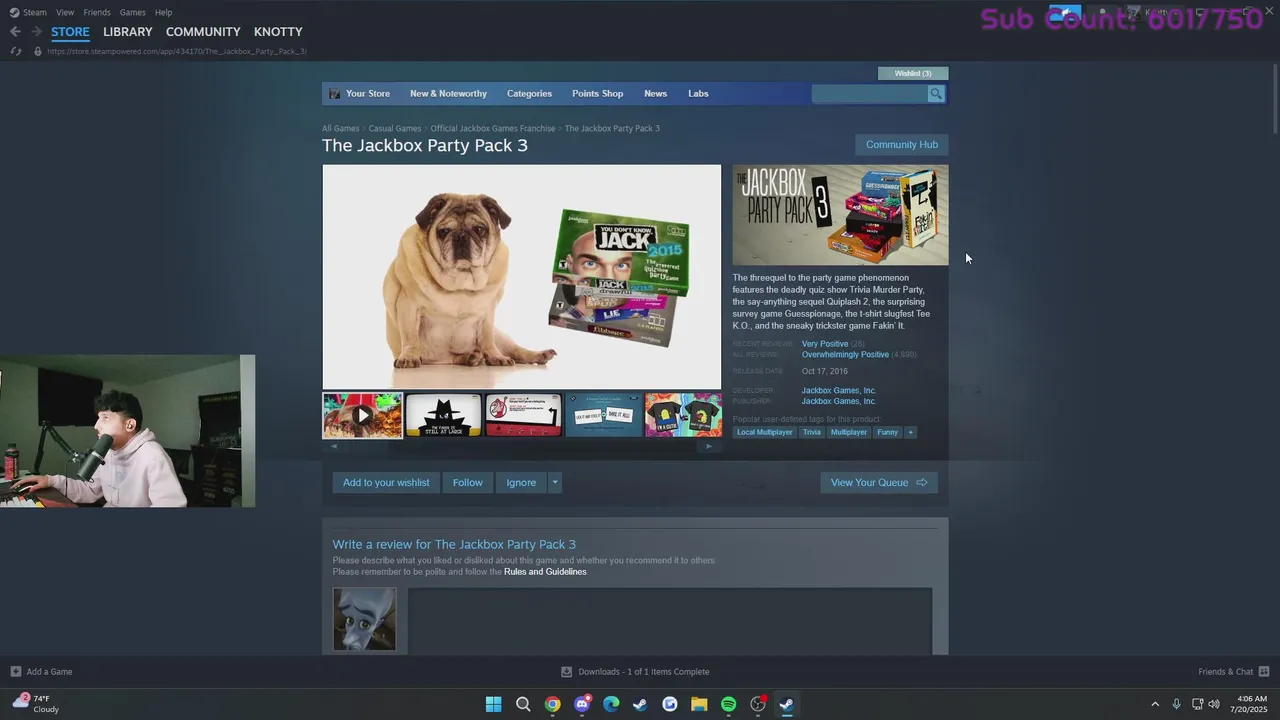Image resolution: width=1280 pixels, height=720 pixels.
Task: Open the Friends & Chat icon
Action: [1264, 672]
